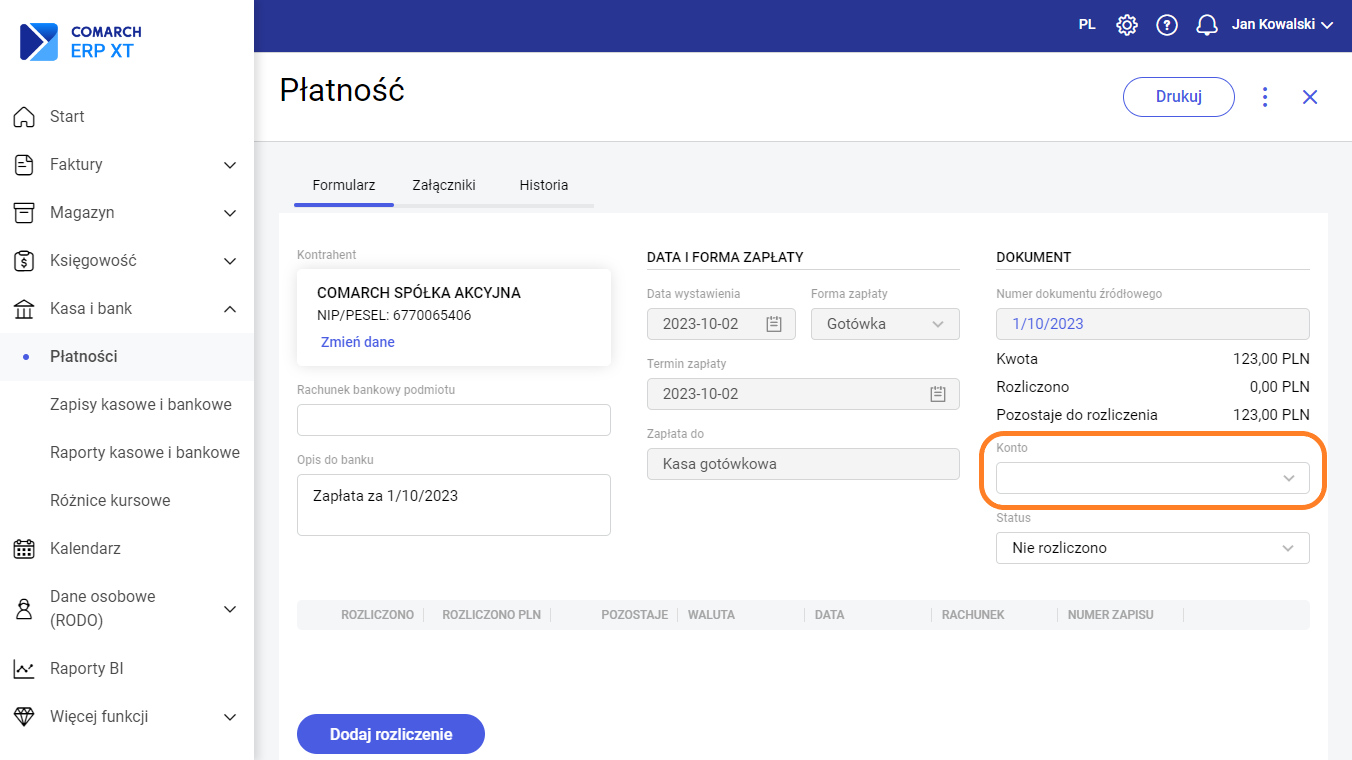Open Forma zapłaty dropdown set to Gotówka
Image resolution: width=1352 pixels, height=760 pixels.
click(885, 324)
